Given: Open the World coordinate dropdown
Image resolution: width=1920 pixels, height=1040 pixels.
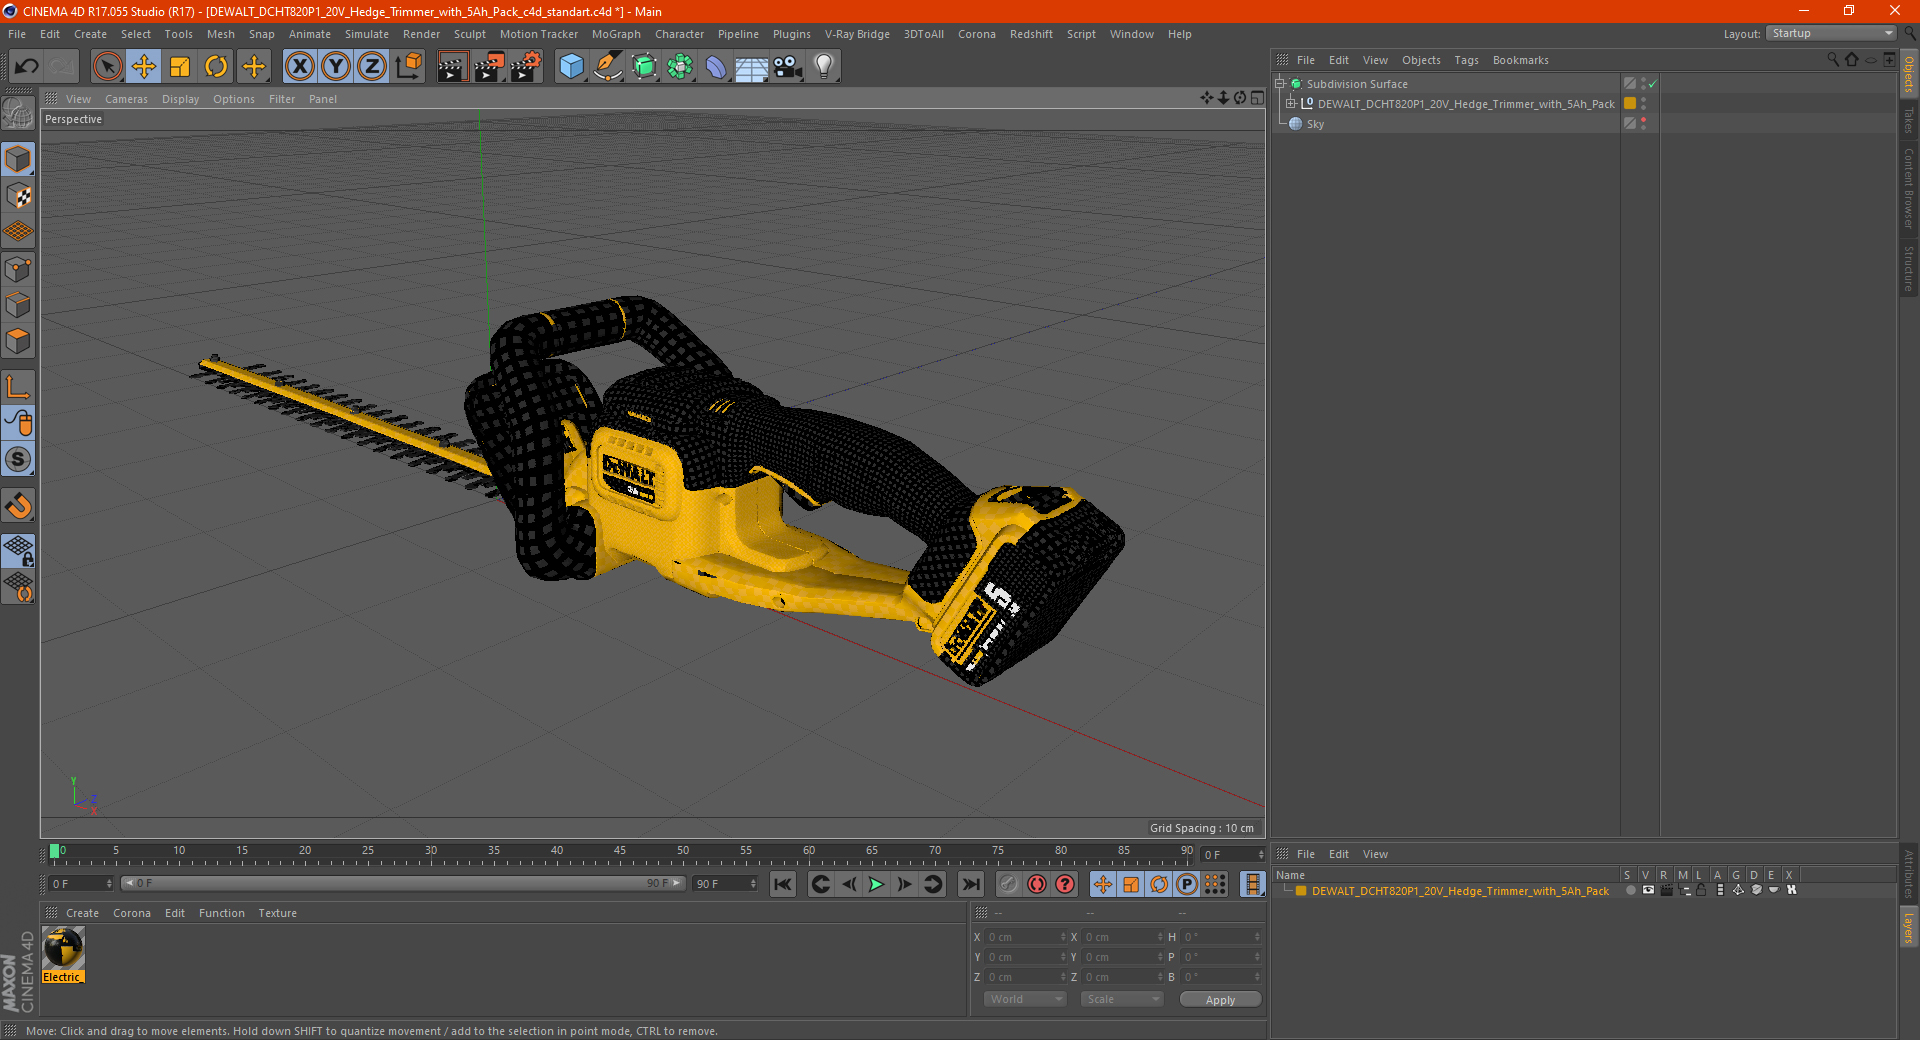Looking at the screenshot, I should (1025, 999).
